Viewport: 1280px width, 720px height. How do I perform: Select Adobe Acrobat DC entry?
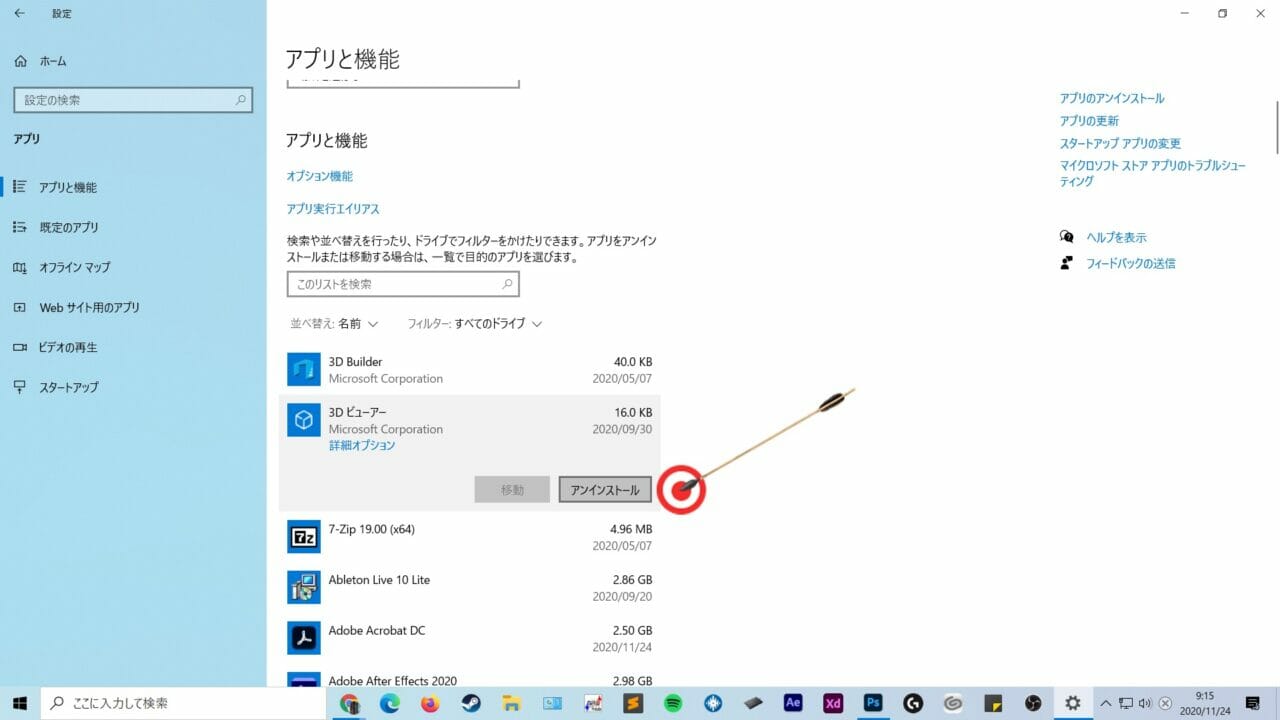[x=470, y=638]
